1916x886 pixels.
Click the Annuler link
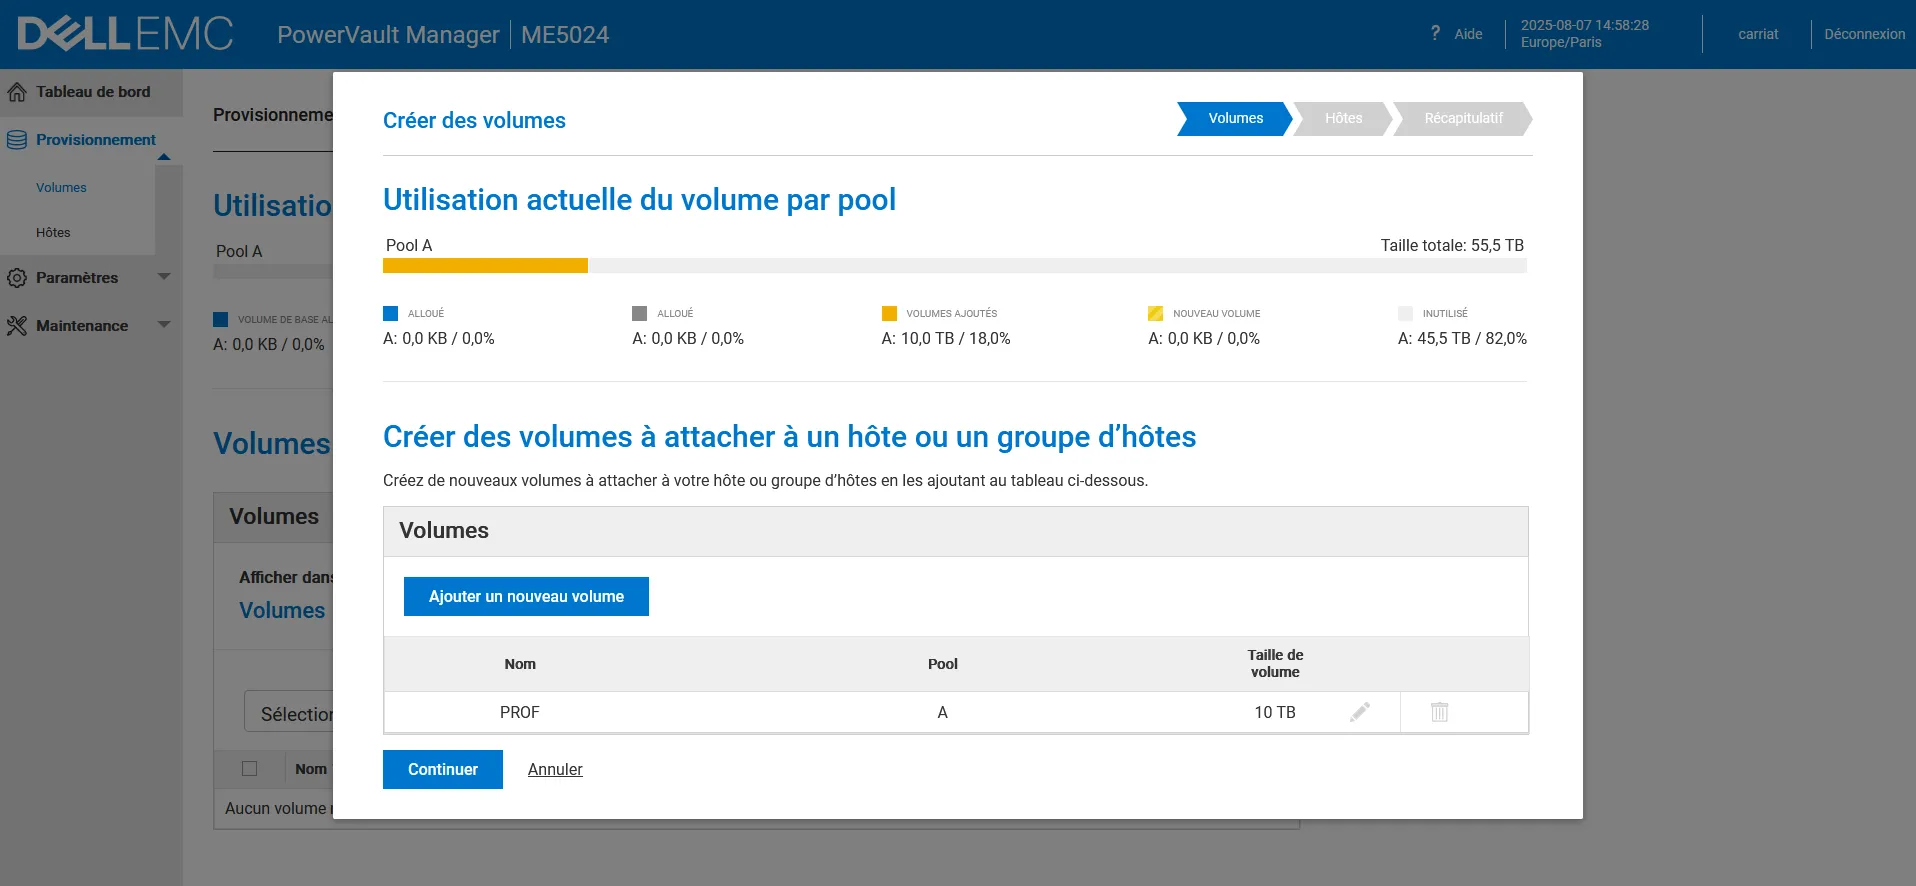click(555, 769)
